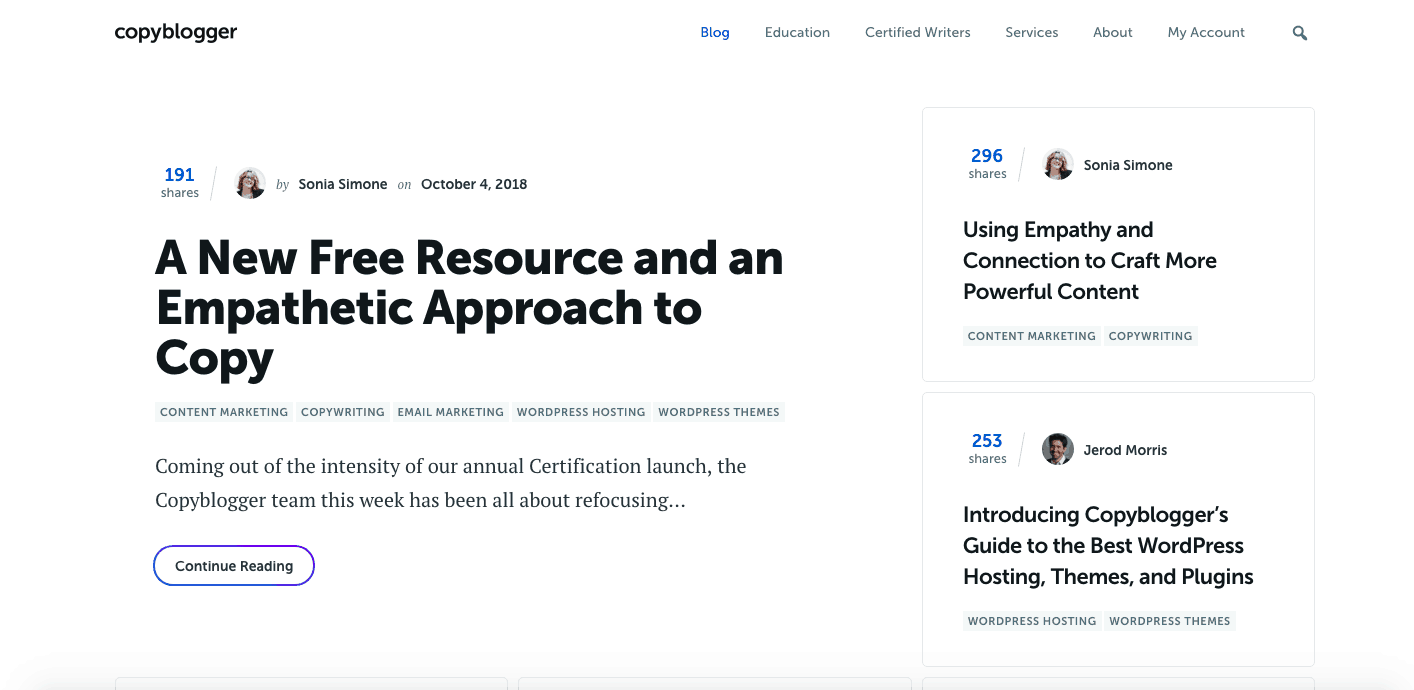Click the 253 shares counter
1414x690 pixels.
tap(987, 448)
